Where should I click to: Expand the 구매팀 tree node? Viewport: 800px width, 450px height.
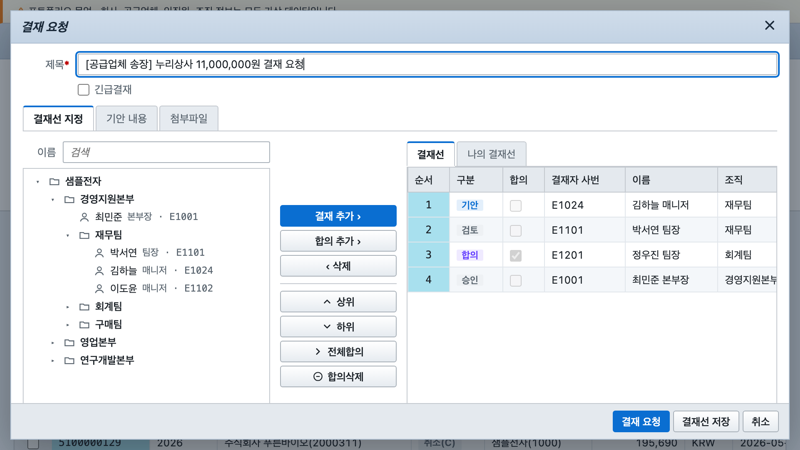68,325
